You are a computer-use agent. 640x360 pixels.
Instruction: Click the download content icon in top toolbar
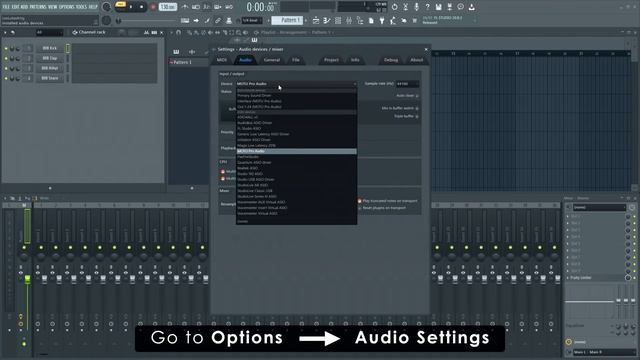pyautogui.click(x=471, y=7)
